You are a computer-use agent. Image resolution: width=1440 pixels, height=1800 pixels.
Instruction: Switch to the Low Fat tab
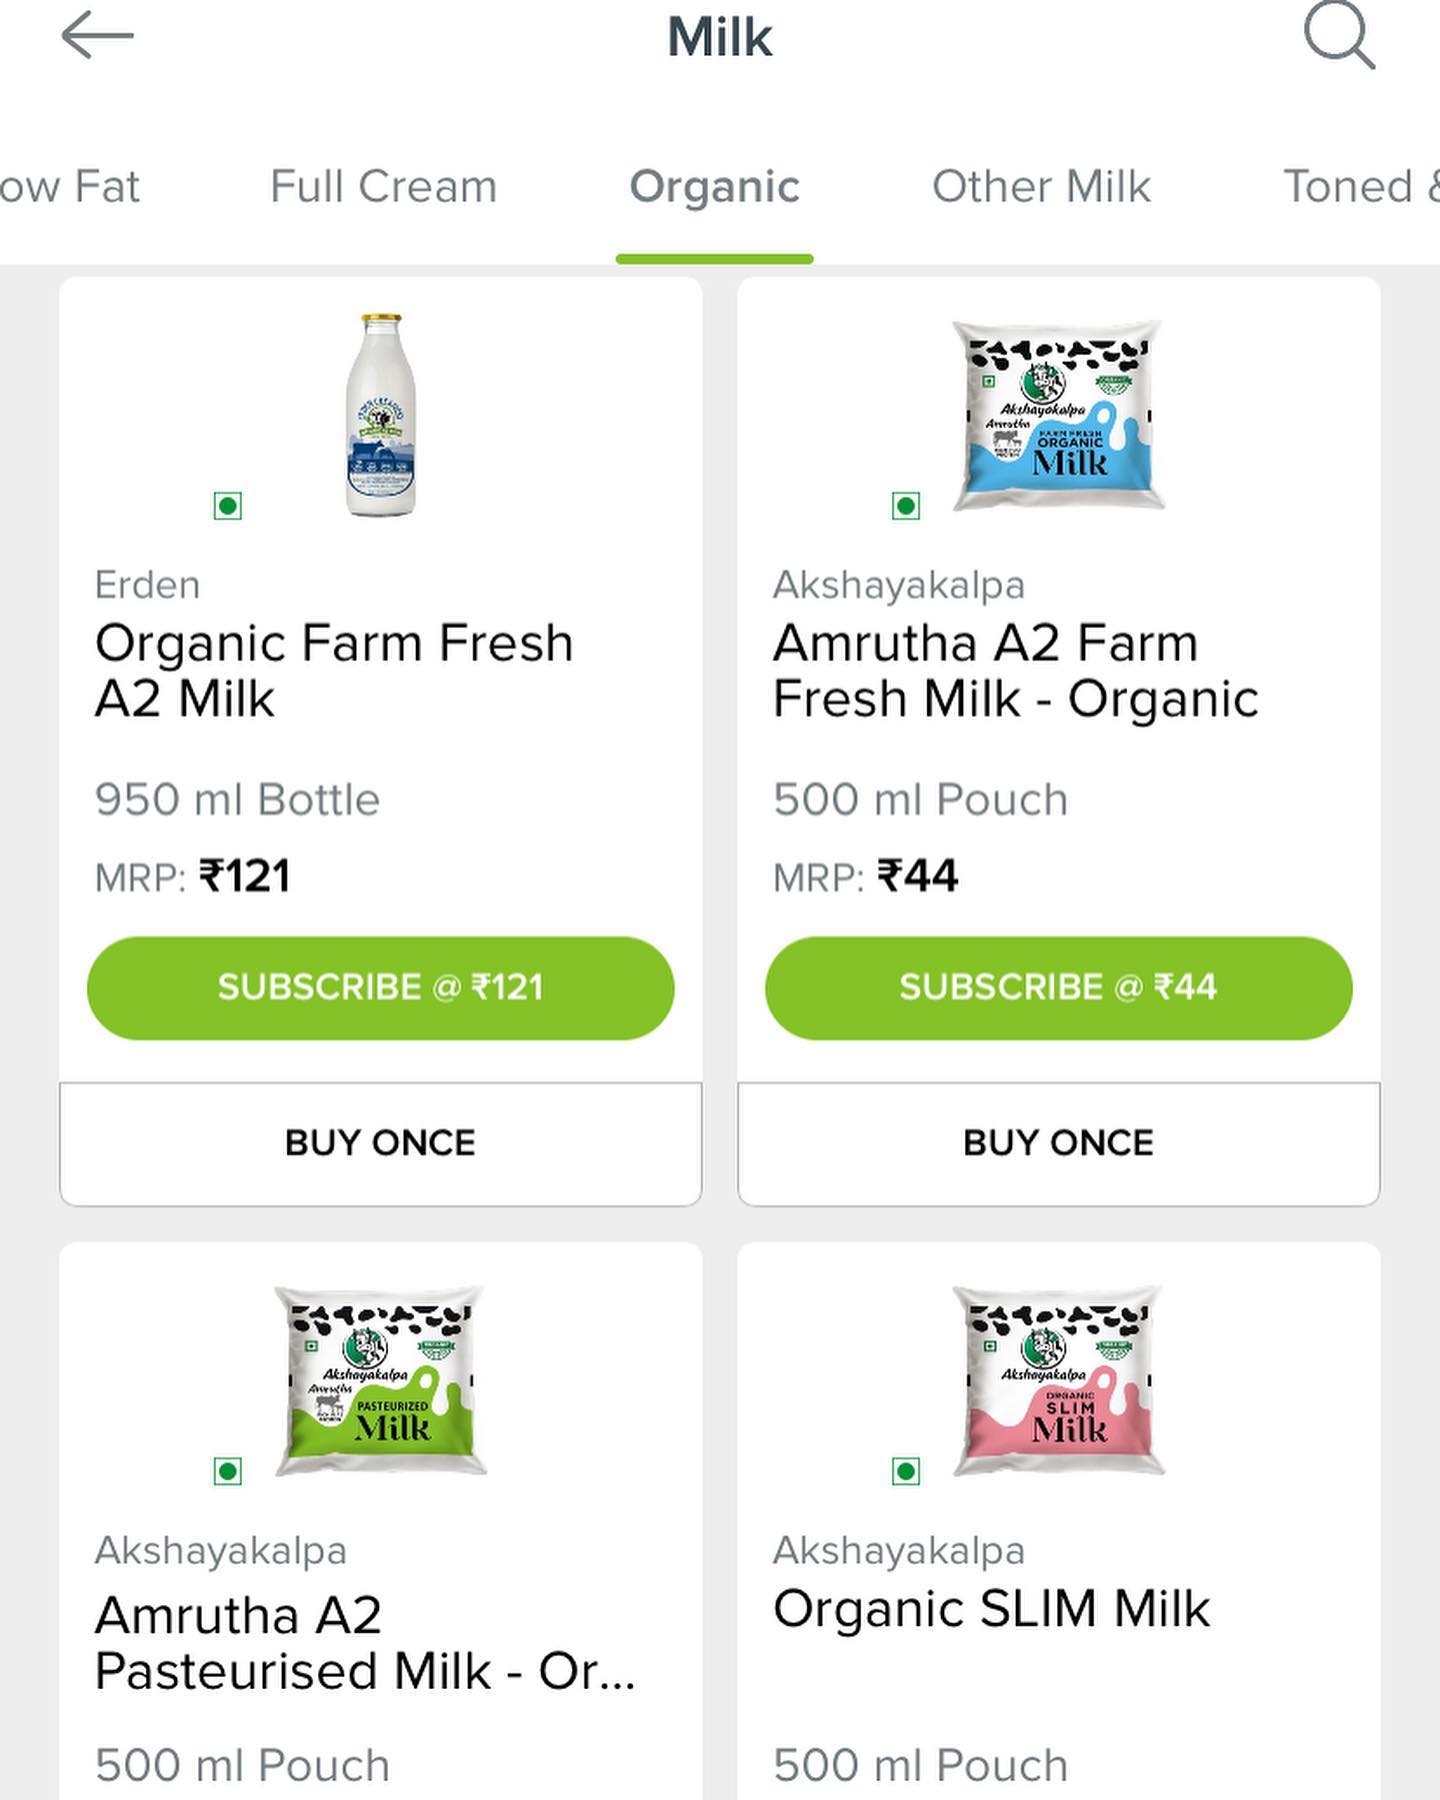tap(68, 187)
